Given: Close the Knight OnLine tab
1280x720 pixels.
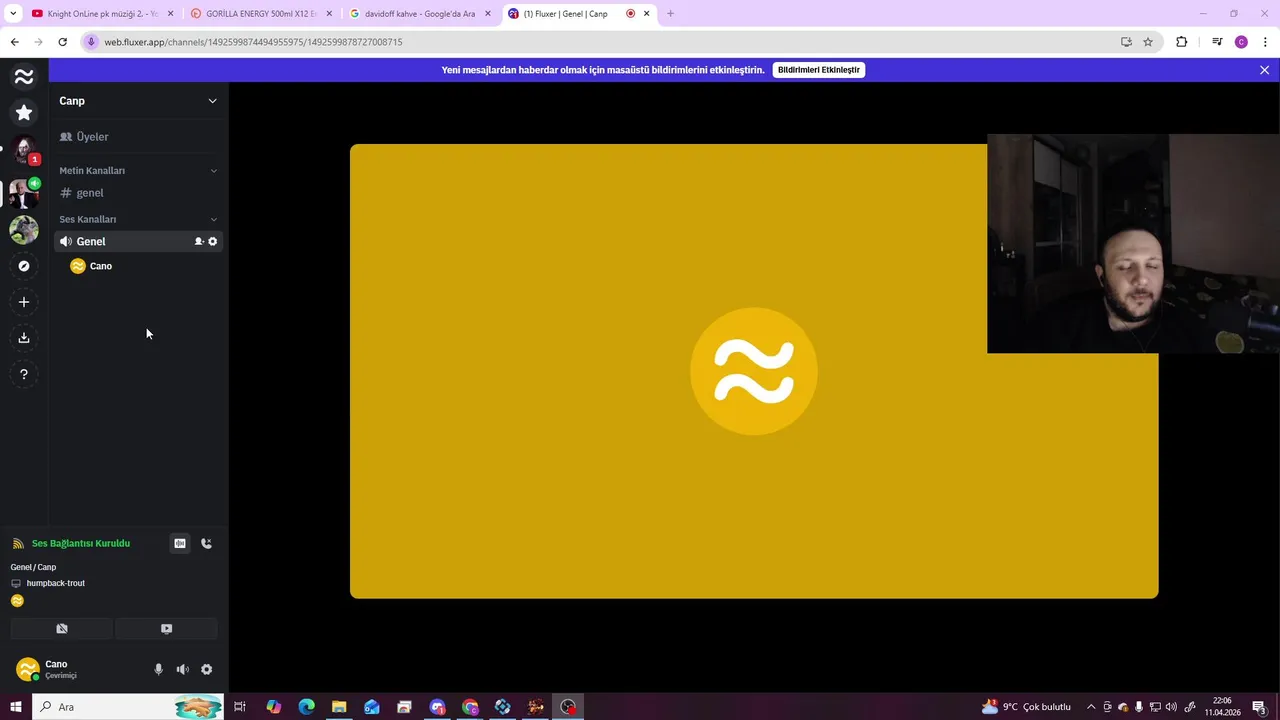Looking at the screenshot, I should (x=170, y=14).
